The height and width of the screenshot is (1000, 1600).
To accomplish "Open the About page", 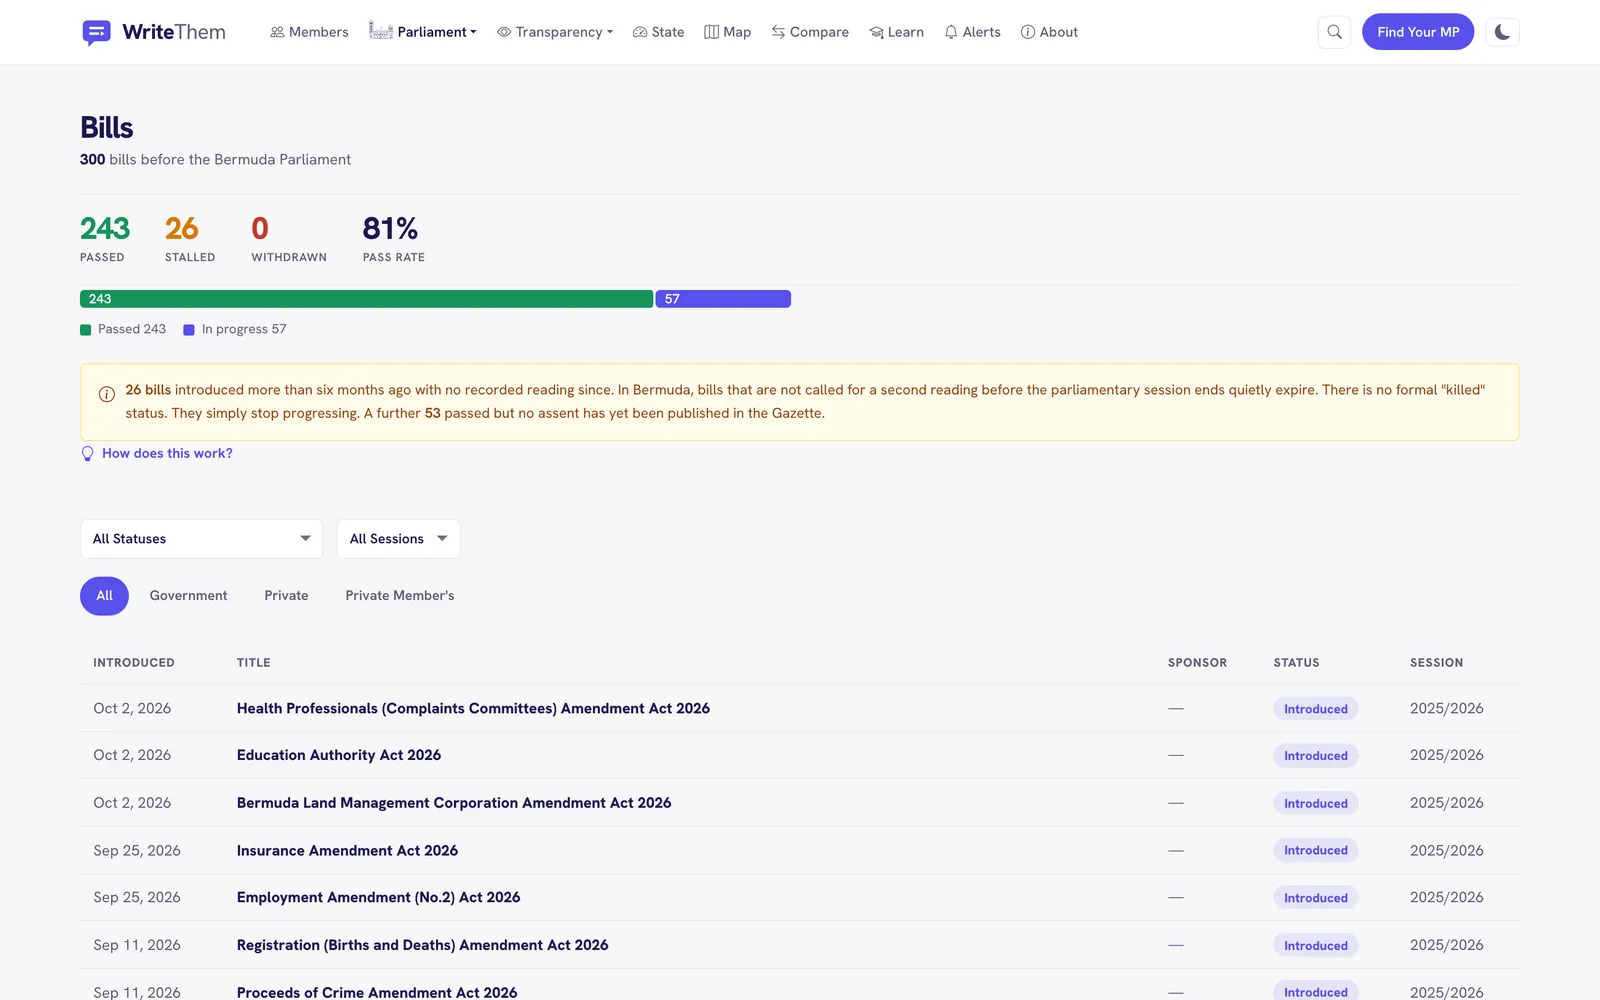I will [x=1049, y=32].
